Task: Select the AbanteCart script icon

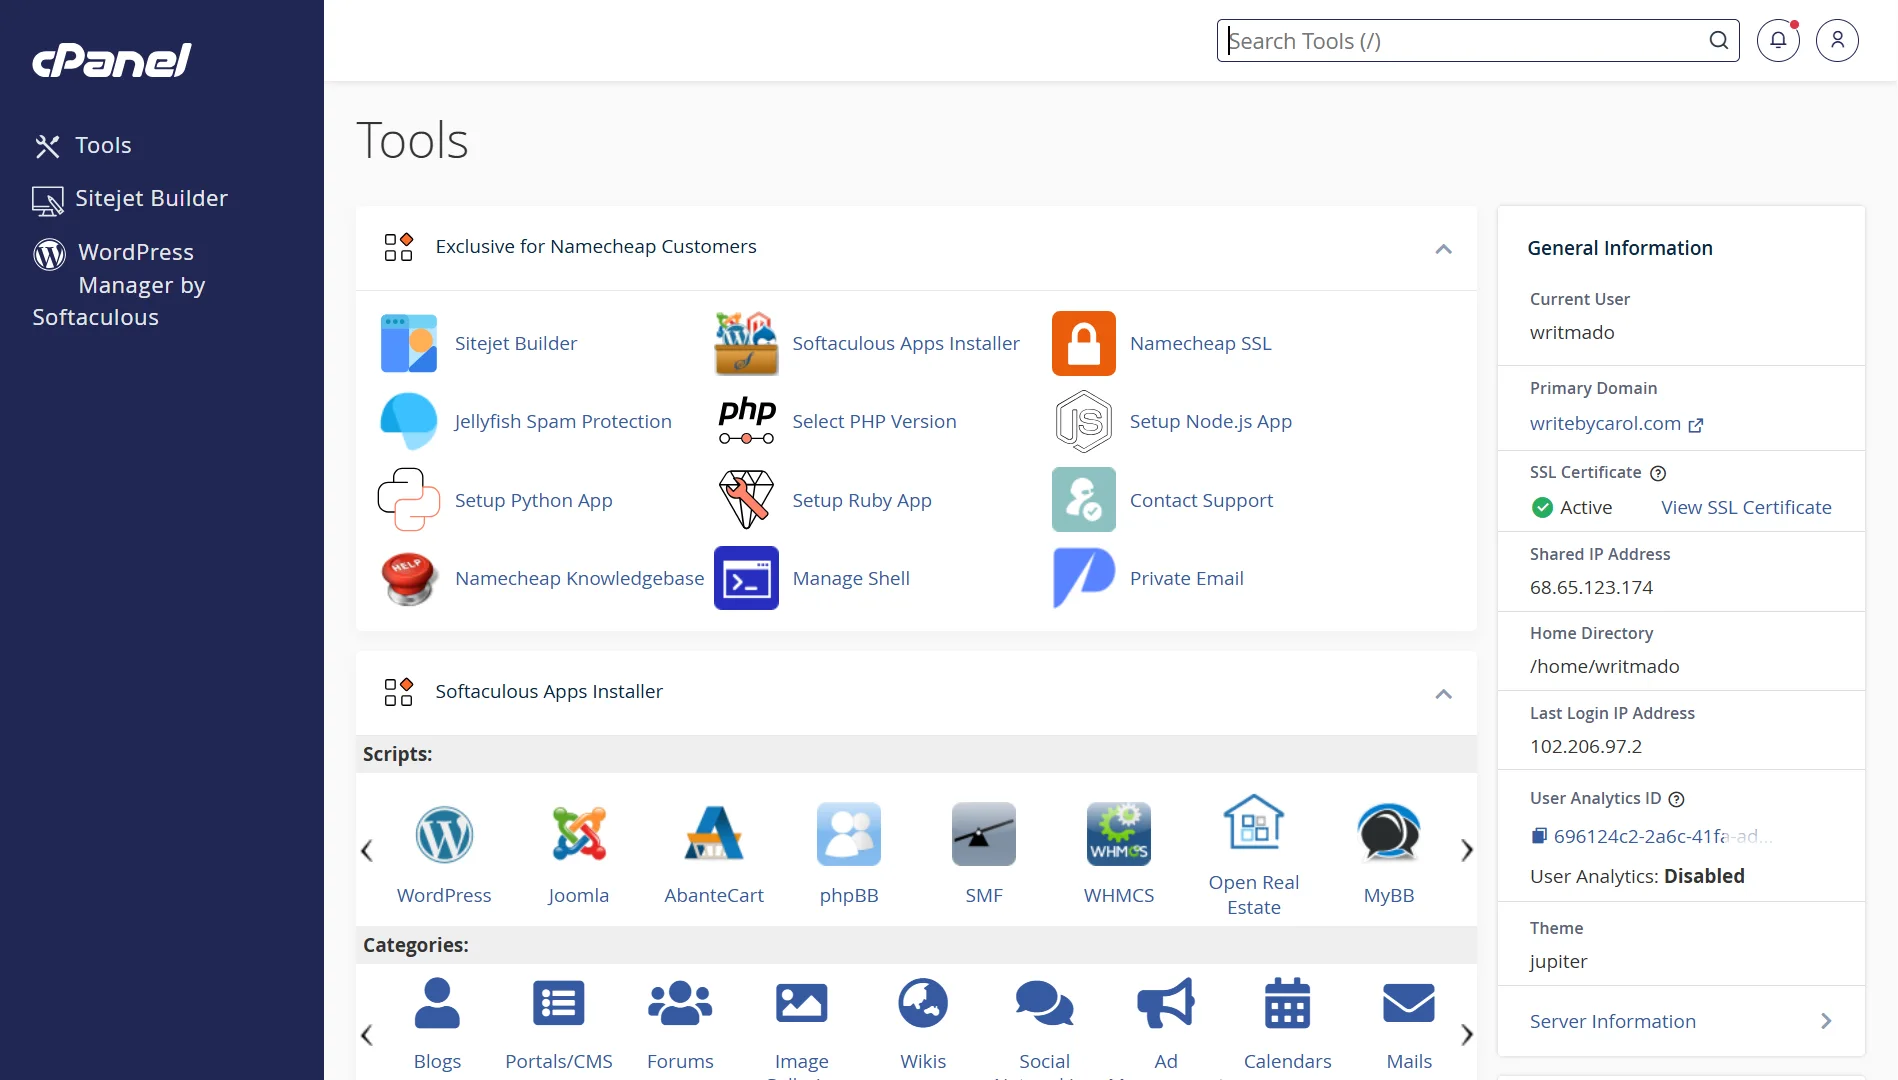Action: [x=714, y=834]
